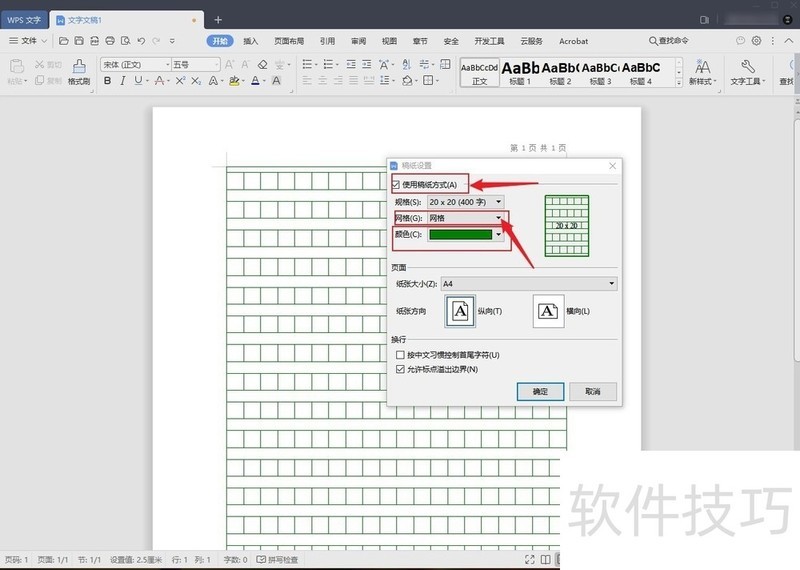Select the Format Painter (格式刷) tool
This screenshot has width=800, height=570.
coord(79,72)
